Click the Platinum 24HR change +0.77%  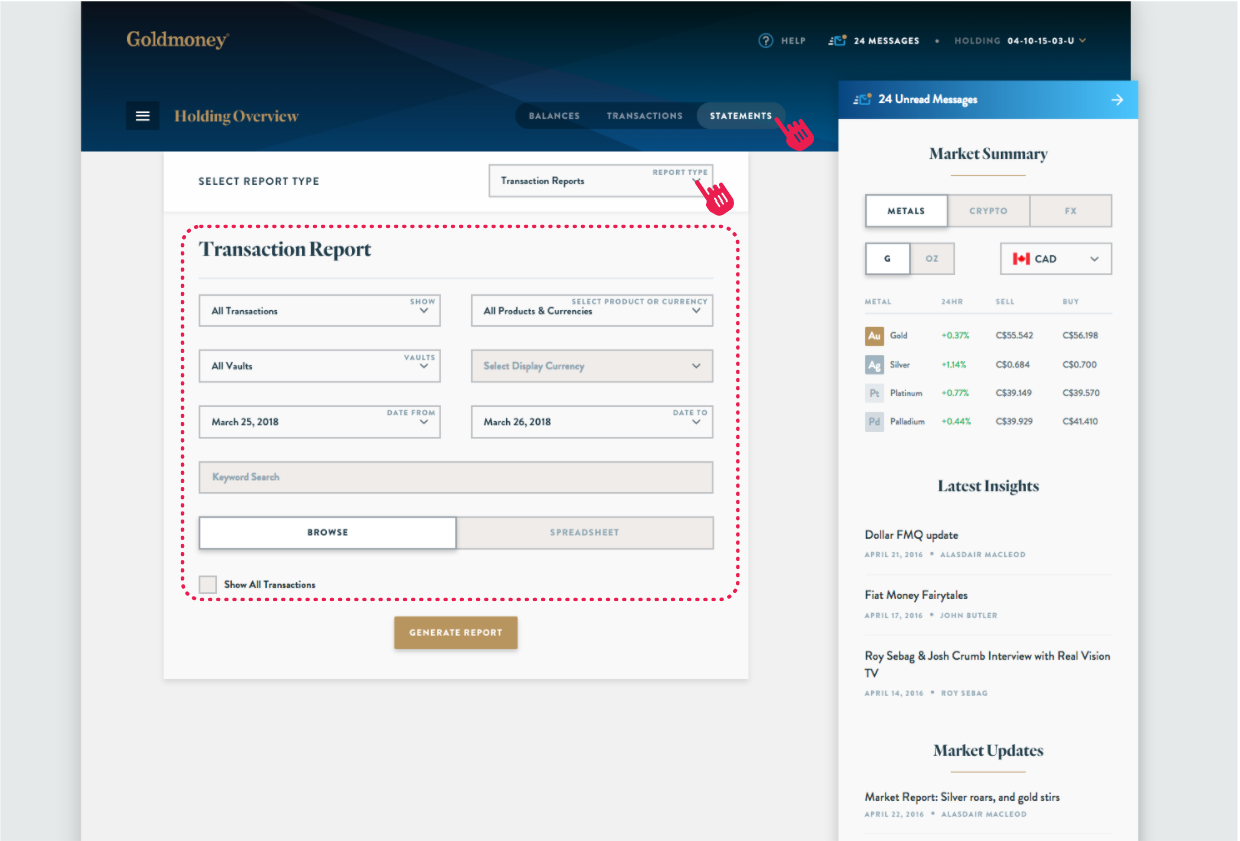tap(956, 393)
